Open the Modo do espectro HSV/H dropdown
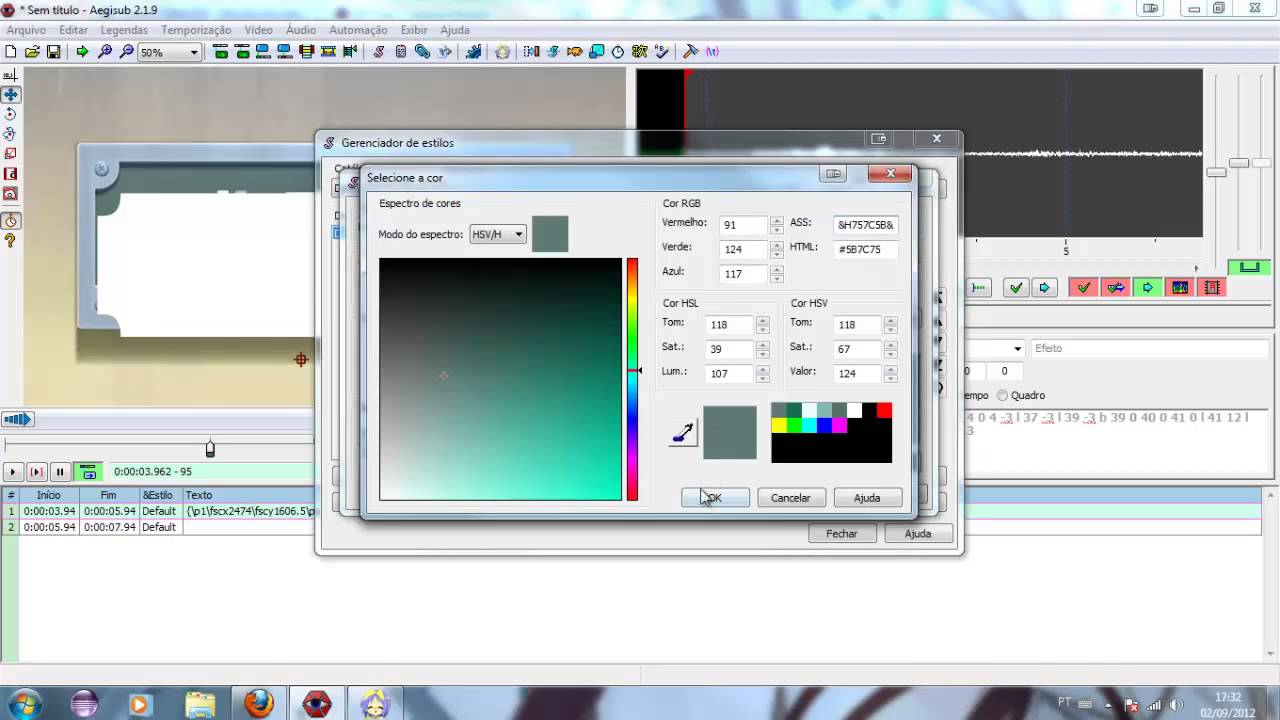Viewport: 1280px width, 720px height. [x=498, y=234]
